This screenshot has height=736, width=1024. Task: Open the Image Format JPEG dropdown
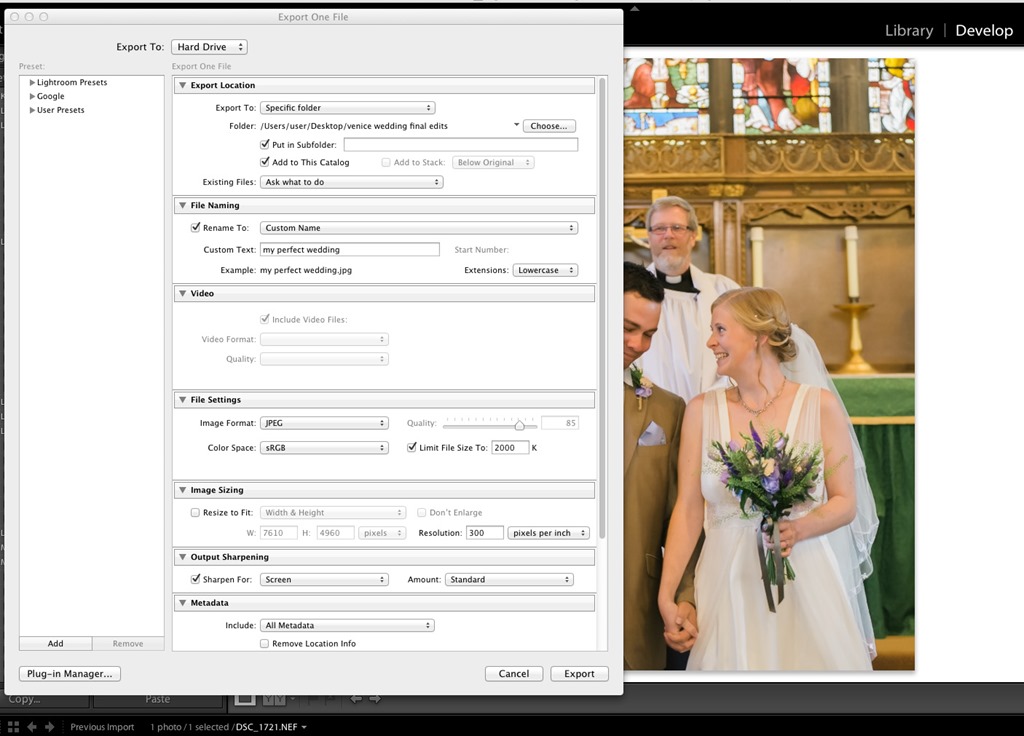tap(324, 424)
